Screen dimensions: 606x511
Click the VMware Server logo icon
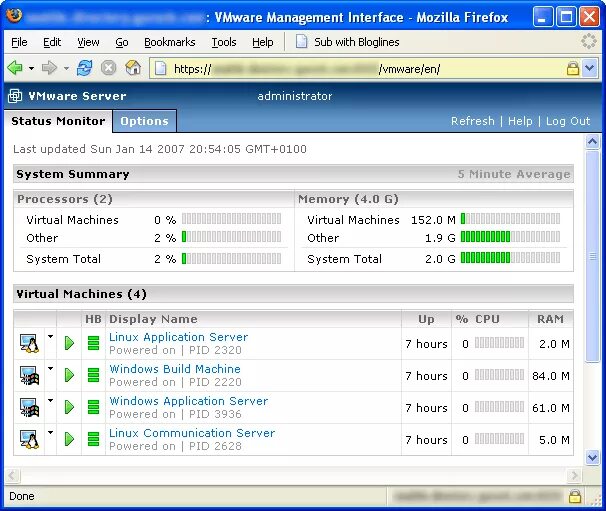tap(15, 96)
